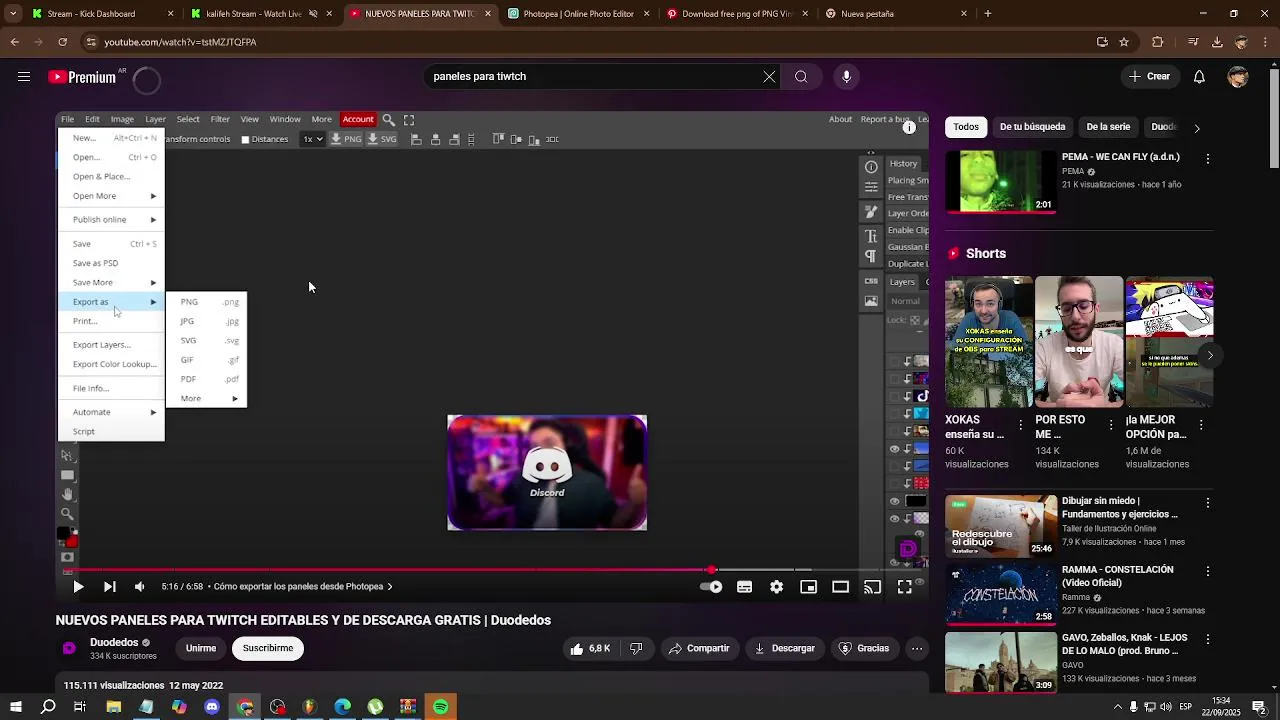Open Discord from the taskbar
The width and height of the screenshot is (1280, 720).
click(x=212, y=707)
